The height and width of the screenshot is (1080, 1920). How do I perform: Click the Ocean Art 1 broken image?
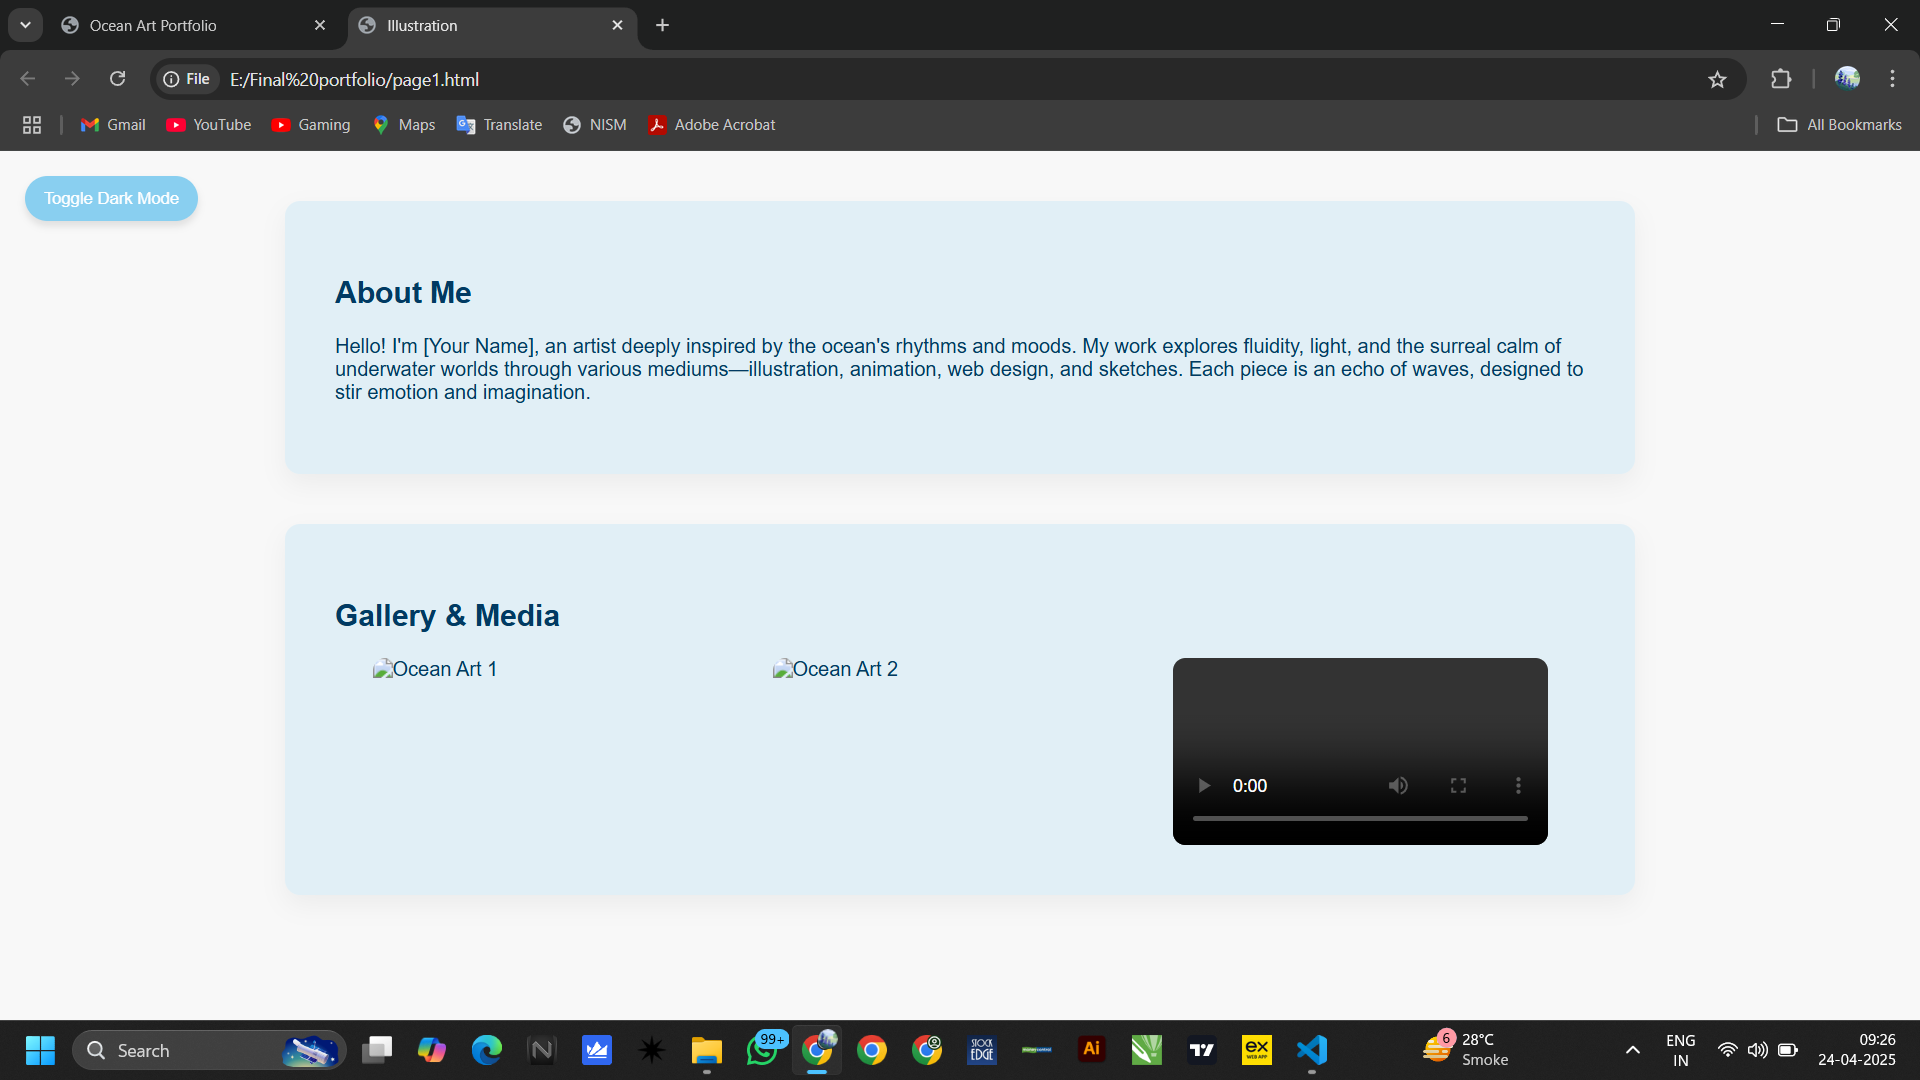pos(435,669)
